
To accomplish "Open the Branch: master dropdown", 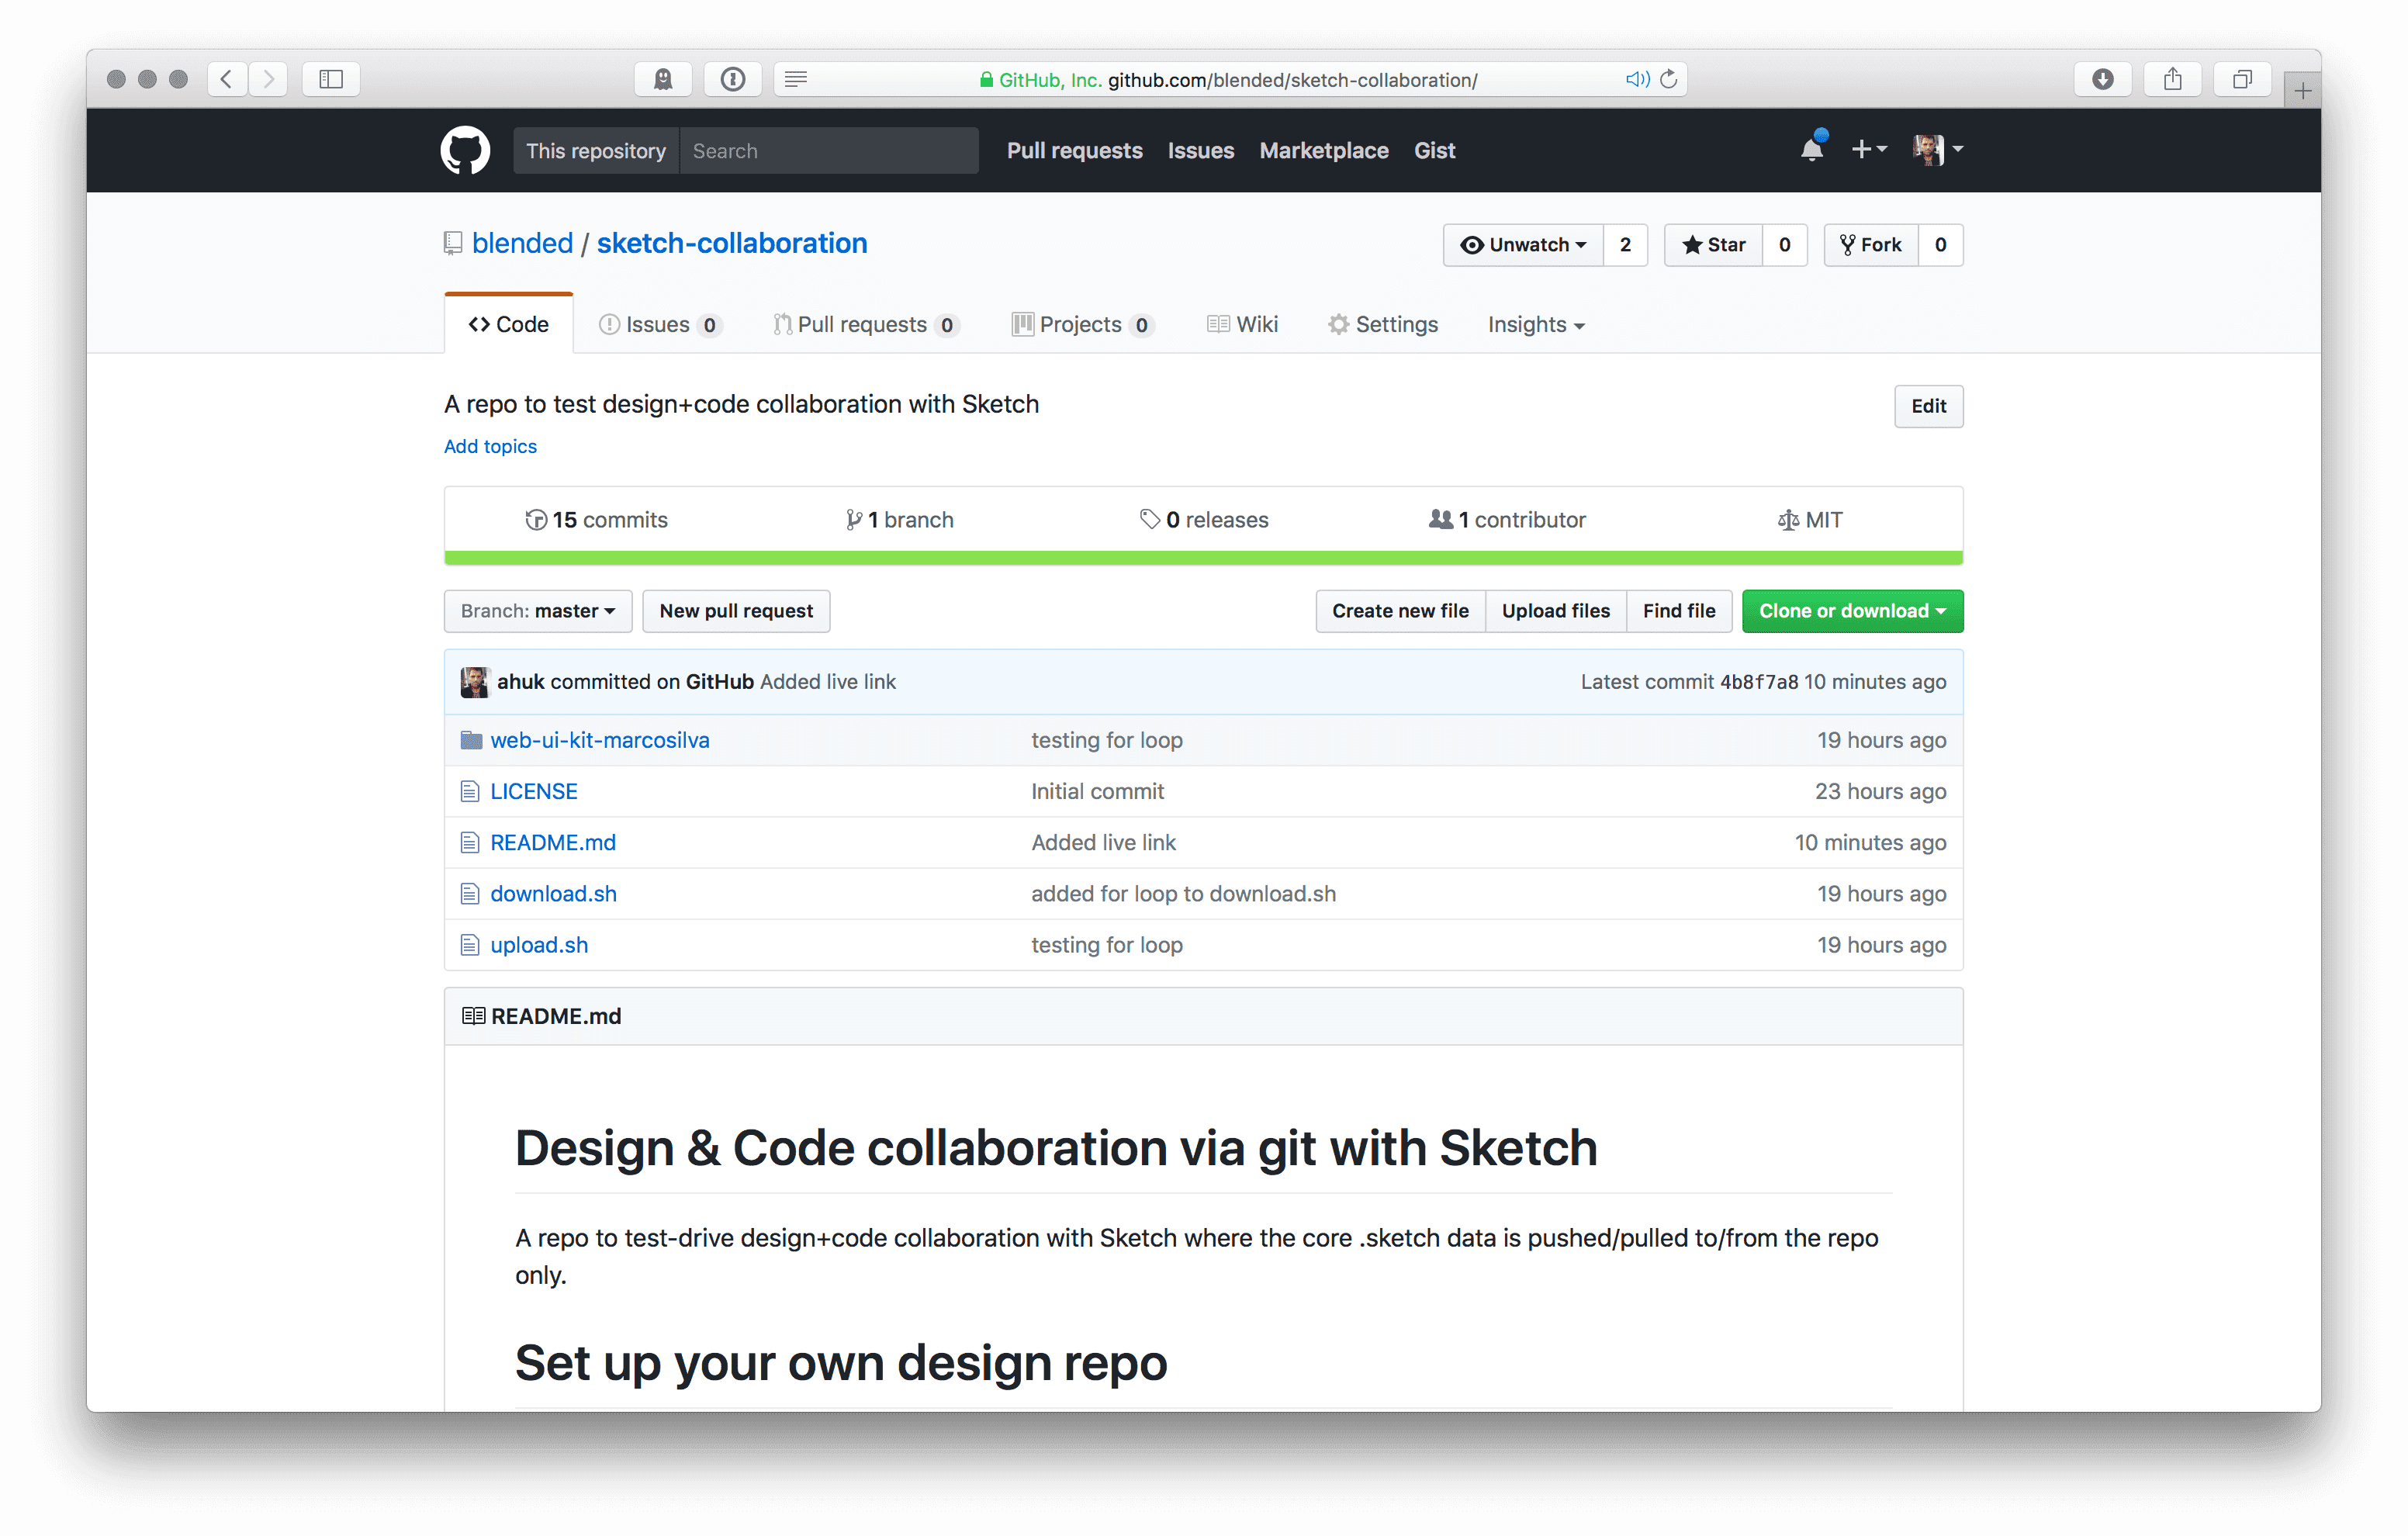I will pos(537,611).
